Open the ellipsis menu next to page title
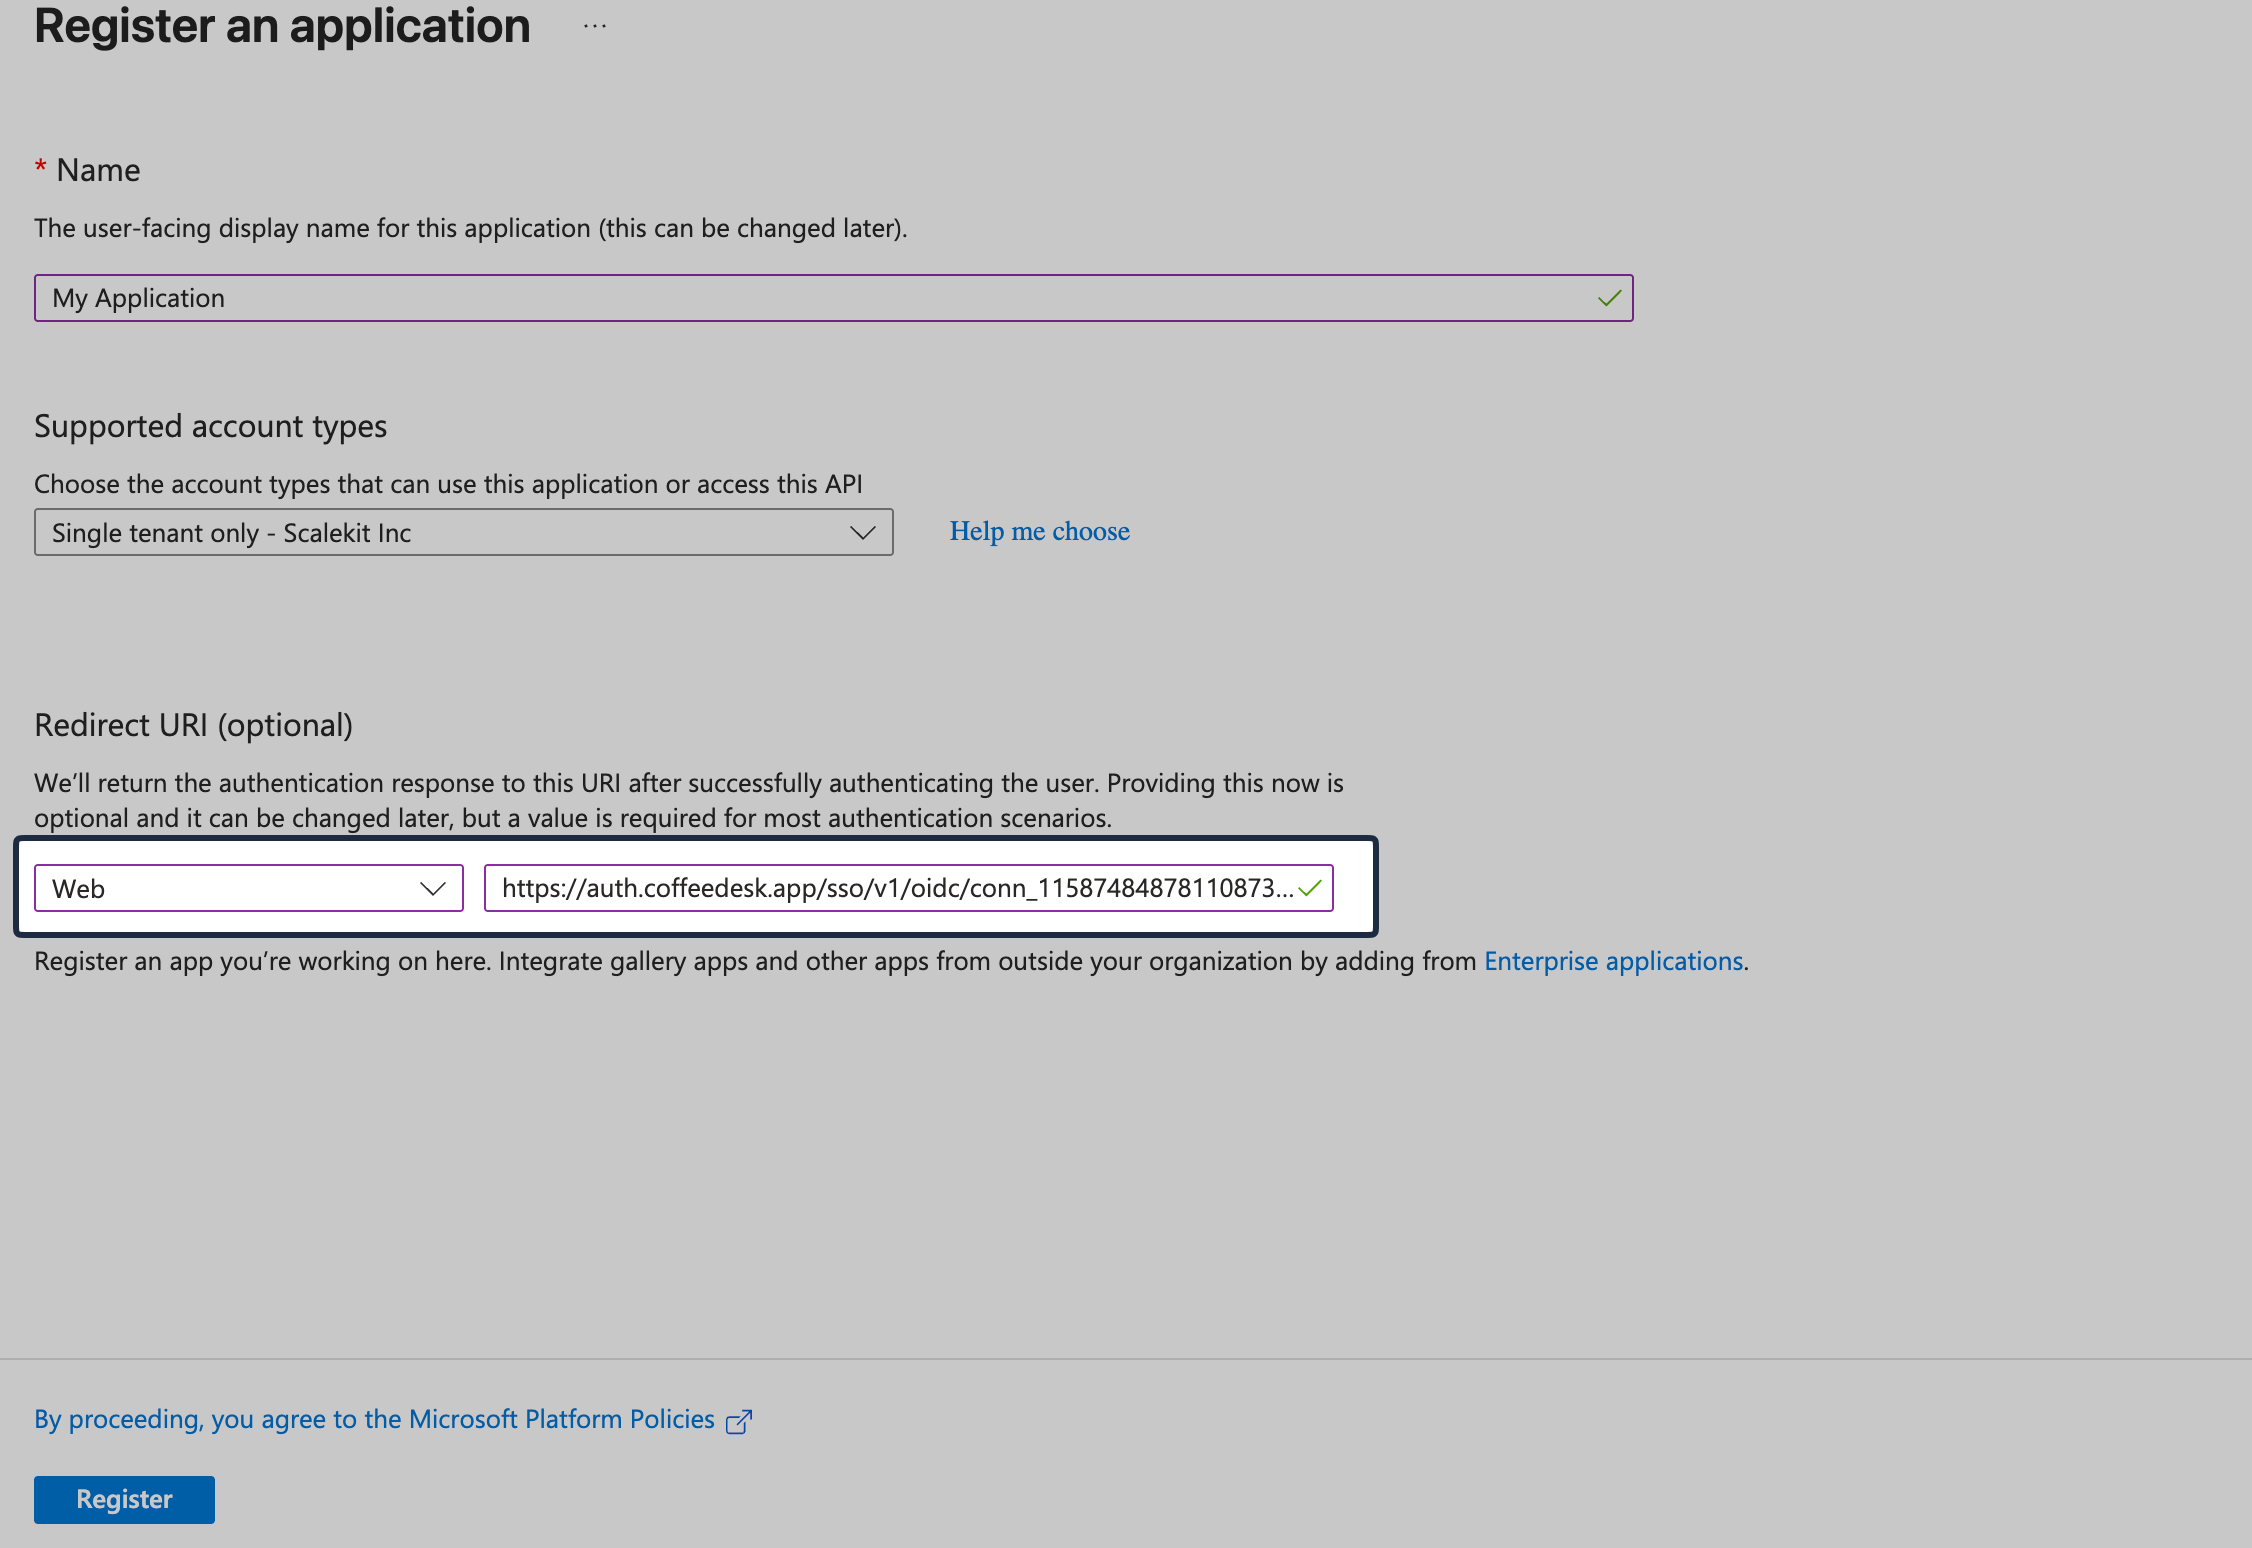This screenshot has height=1548, width=2252. (x=594, y=26)
